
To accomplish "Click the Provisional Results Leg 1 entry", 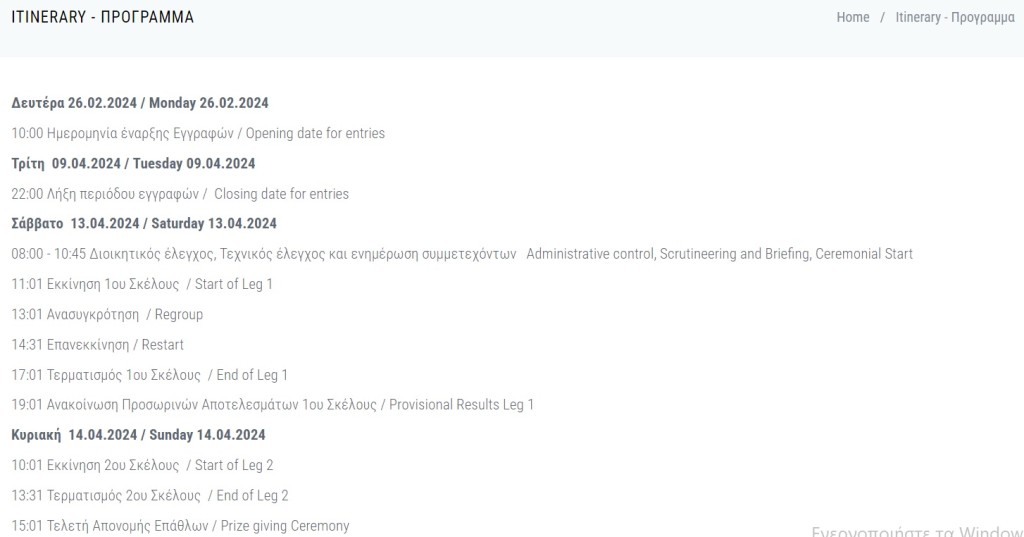I will pyautogui.click(x=272, y=405).
